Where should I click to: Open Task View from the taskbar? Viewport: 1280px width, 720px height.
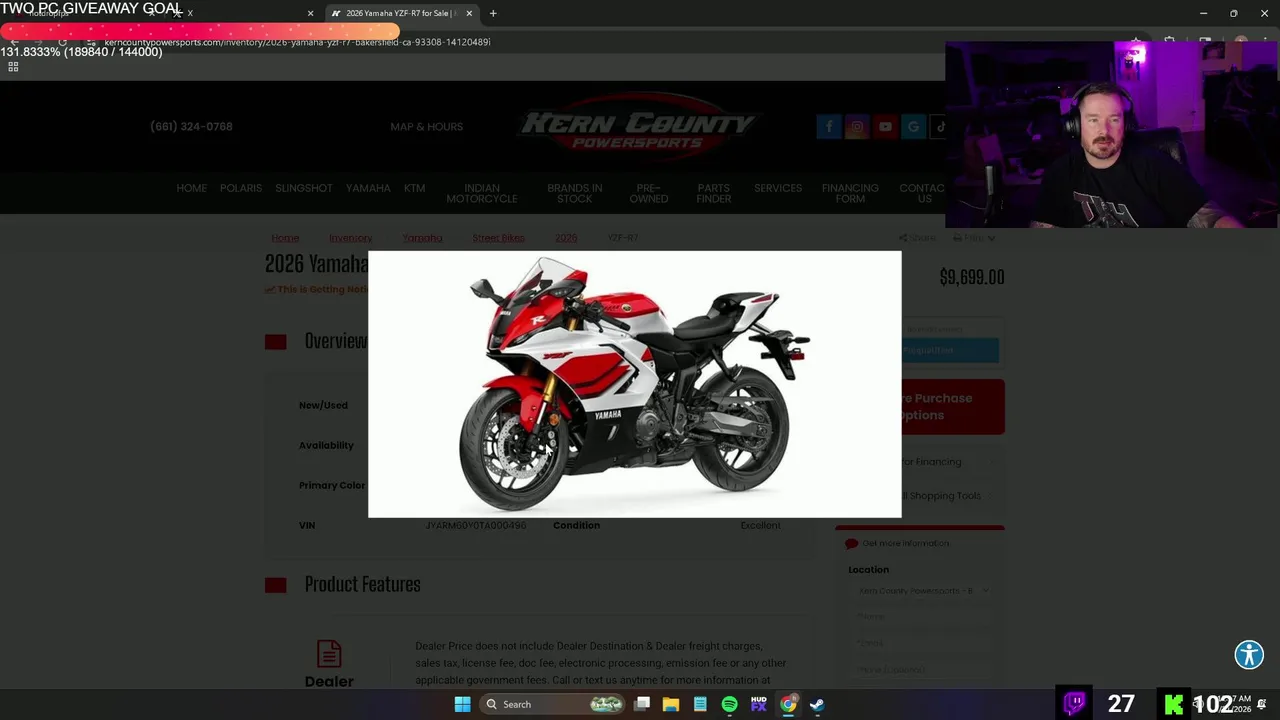point(642,704)
